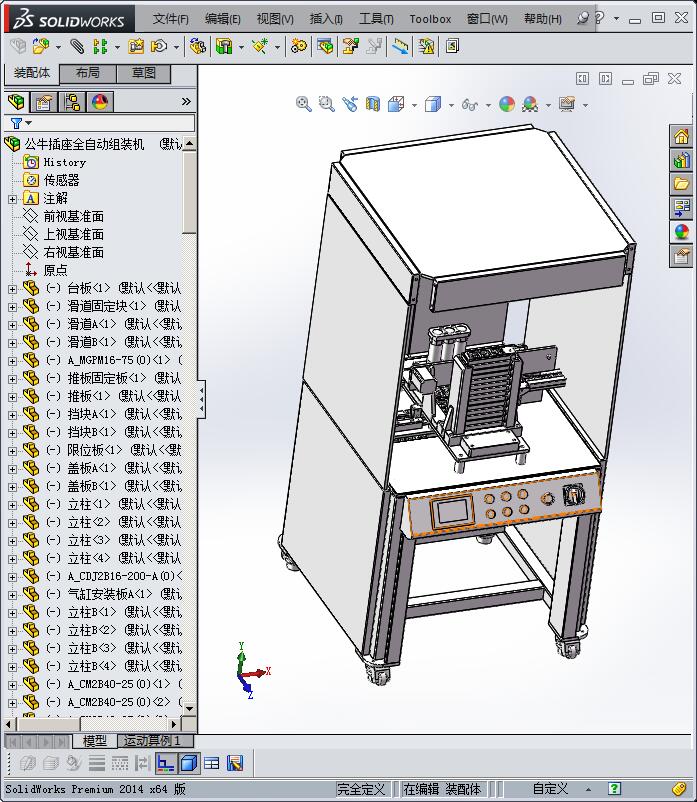This screenshot has height=802, width=697.
Task: Click the Exploded View icon
Action: point(350,47)
